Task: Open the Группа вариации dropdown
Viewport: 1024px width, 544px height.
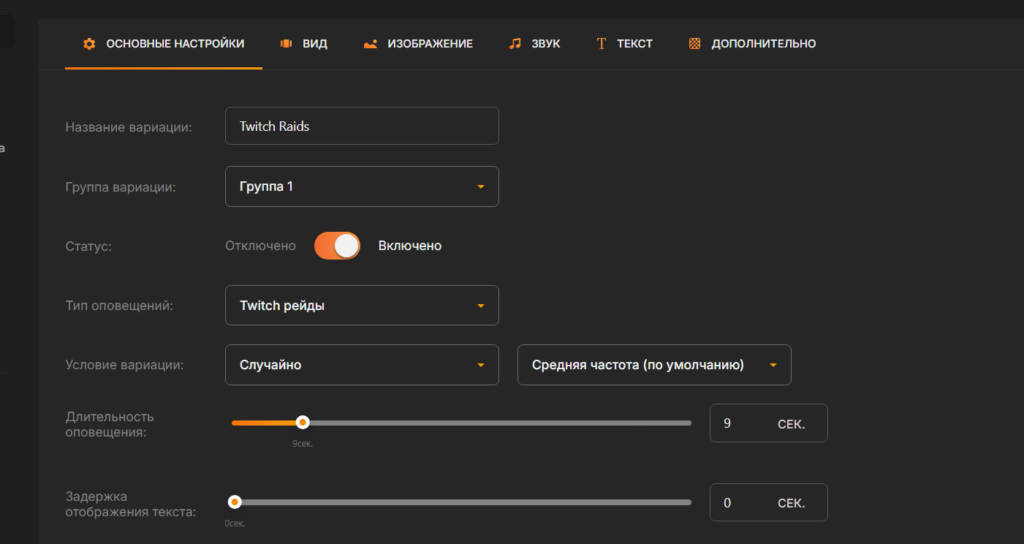Action: click(362, 187)
